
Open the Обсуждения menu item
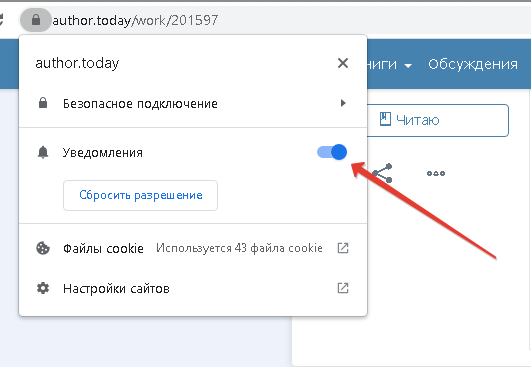click(x=473, y=64)
